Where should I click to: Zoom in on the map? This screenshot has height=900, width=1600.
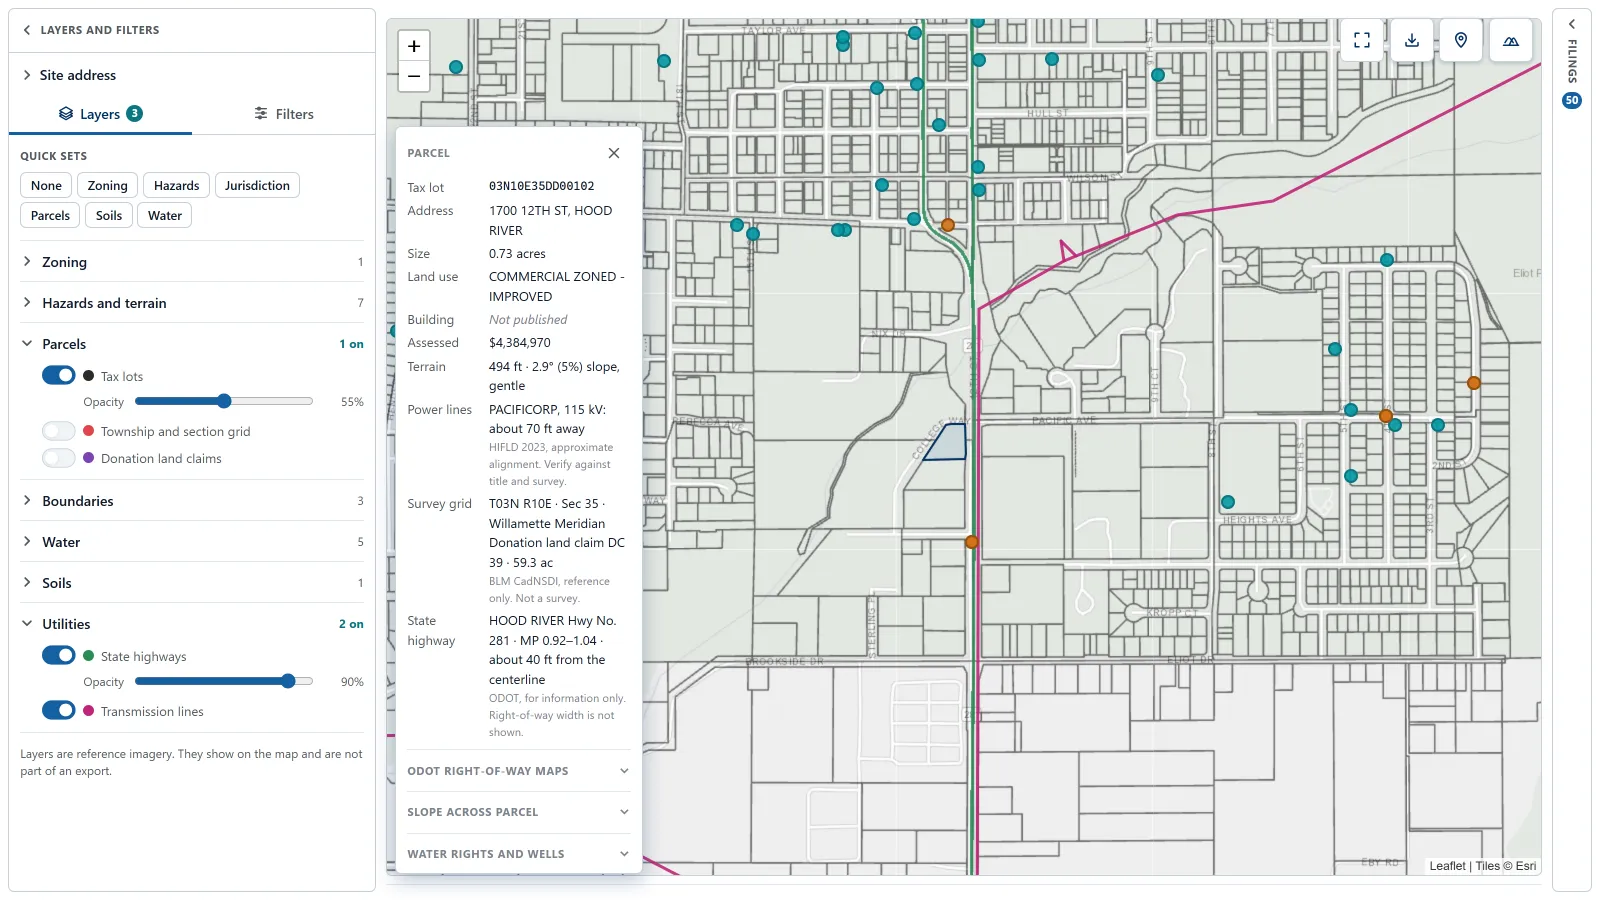click(x=414, y=46)
